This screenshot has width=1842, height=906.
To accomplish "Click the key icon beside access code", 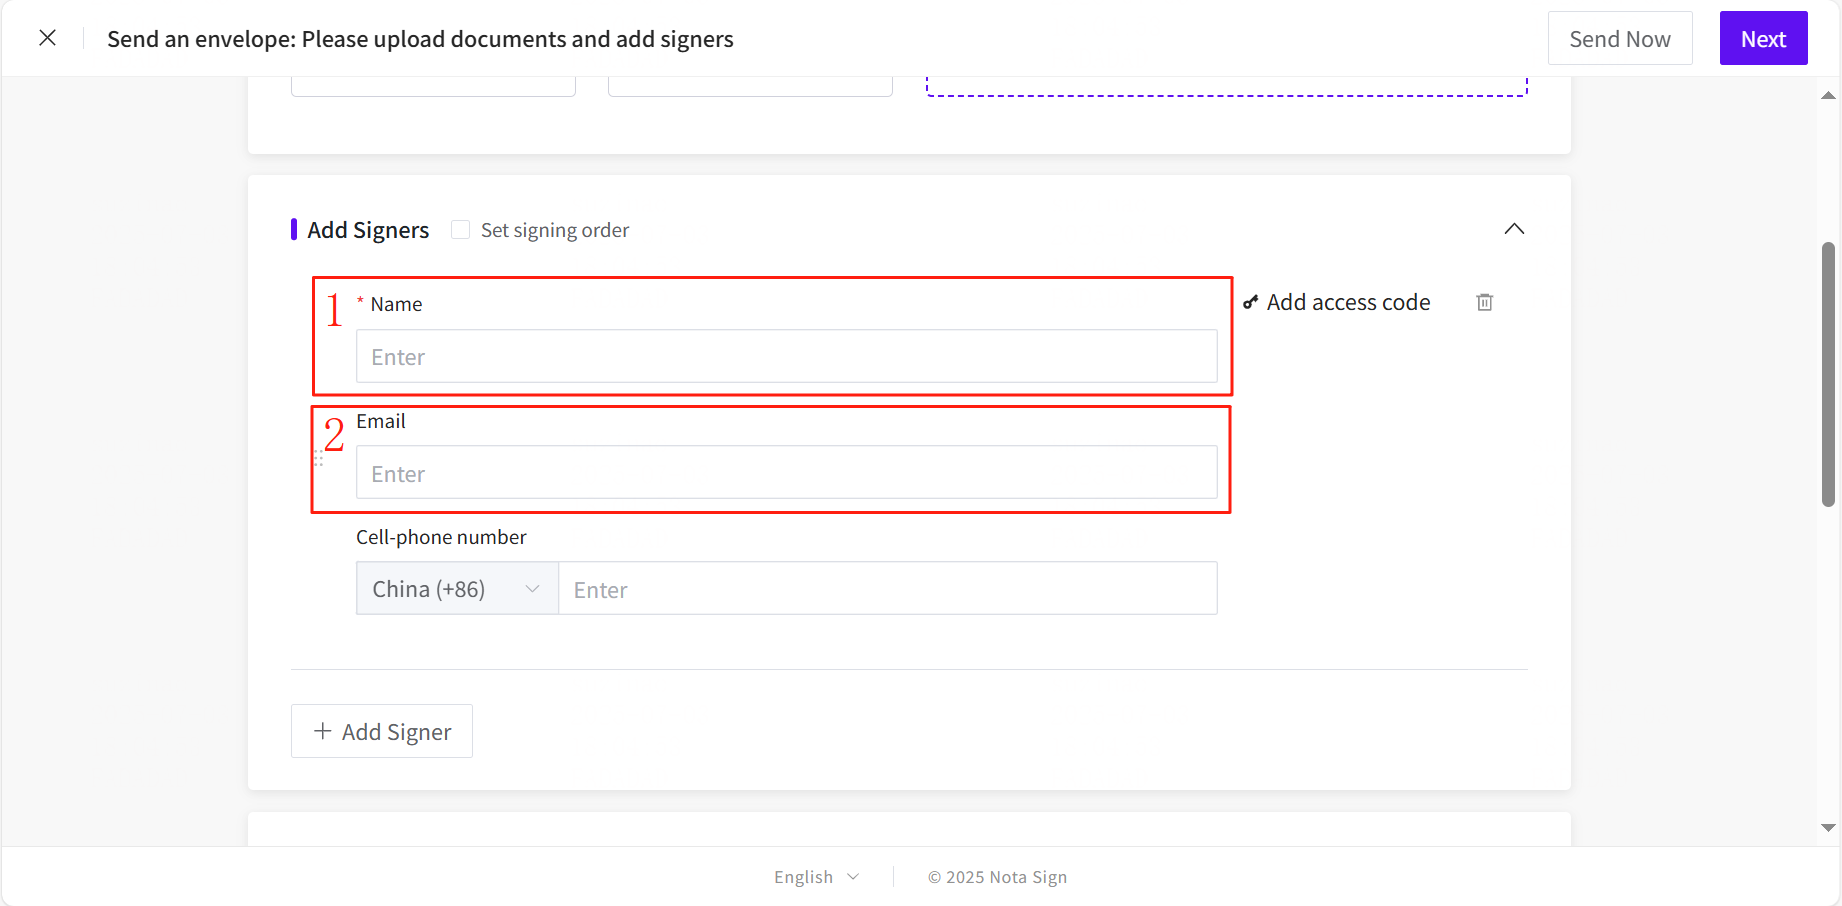I will coord(1250,302).
